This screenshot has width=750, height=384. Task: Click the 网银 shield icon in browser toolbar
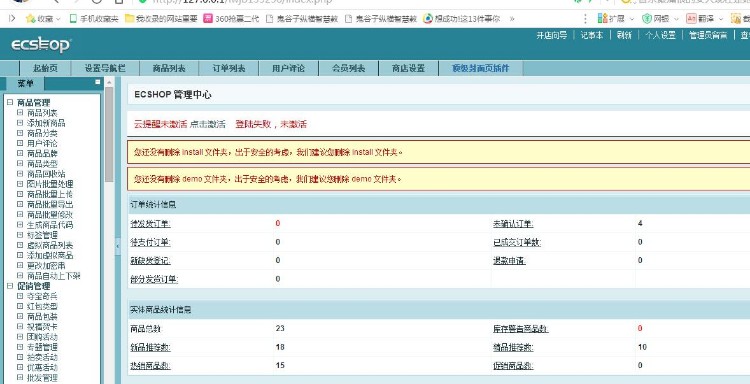click(647, 19)
